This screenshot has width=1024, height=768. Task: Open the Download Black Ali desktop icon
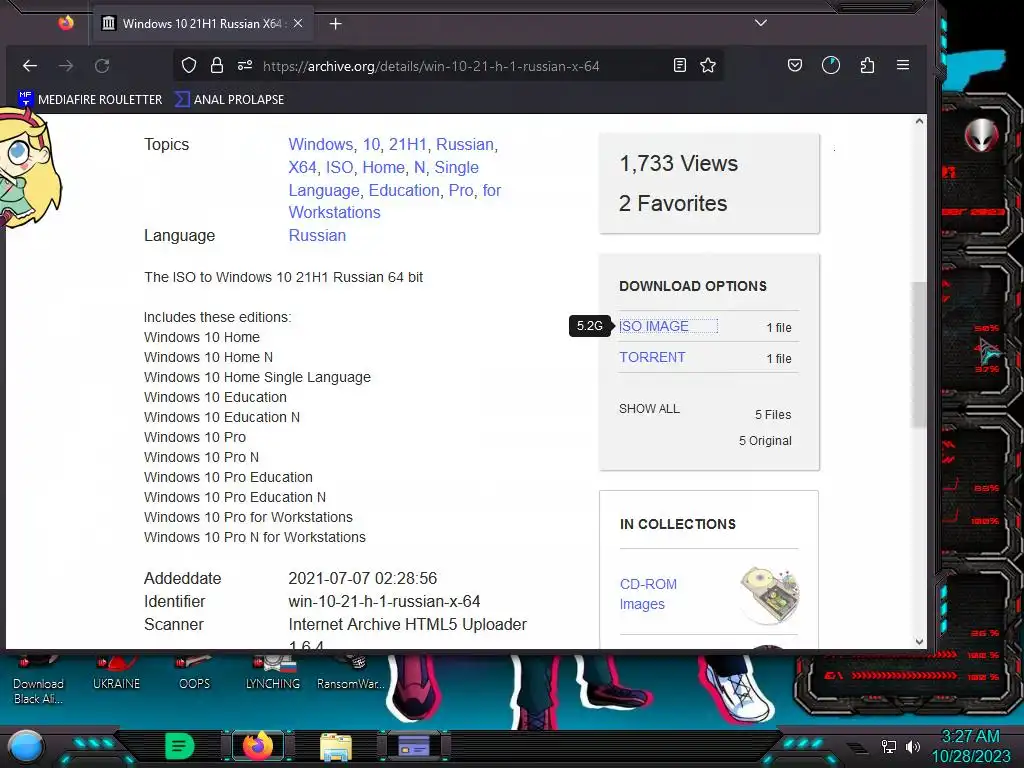click(x=38, y=679)
